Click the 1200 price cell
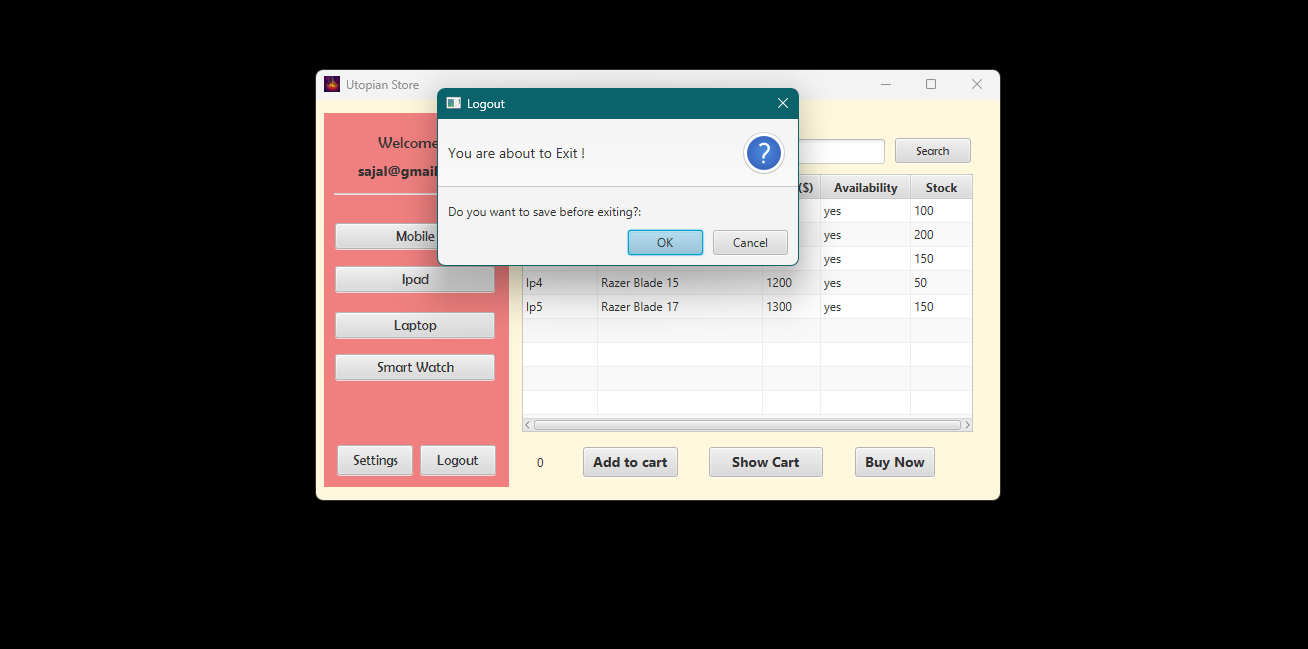 coord(792,283)
